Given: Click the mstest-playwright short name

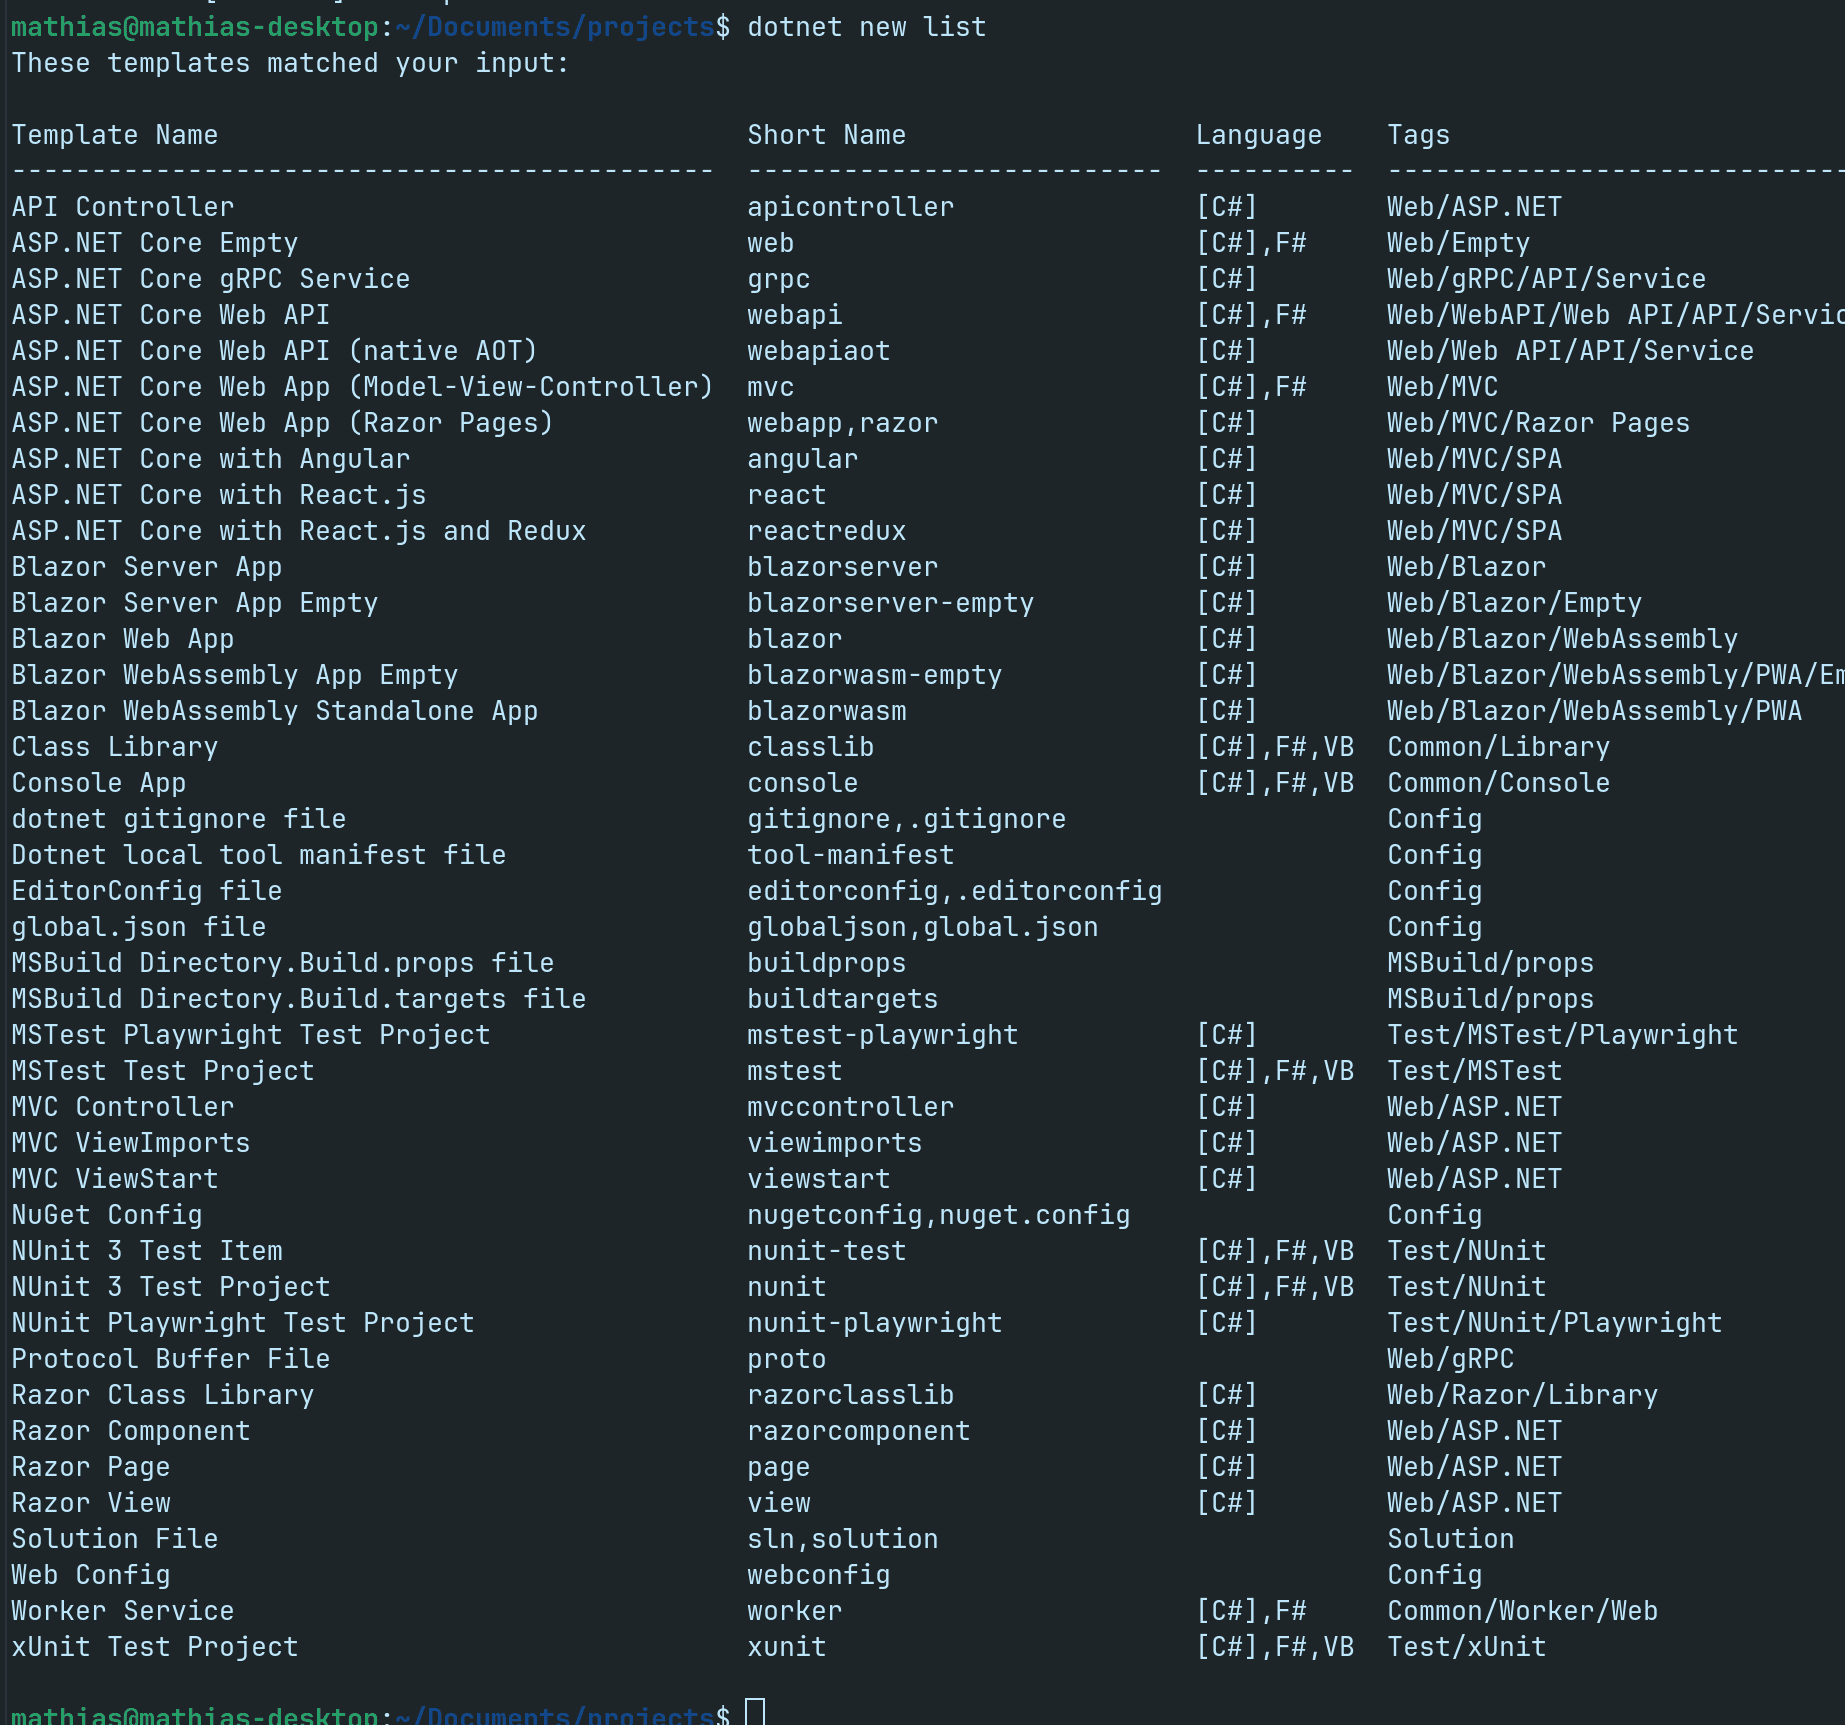Looking at the screenshot, I should point(882,1034).
